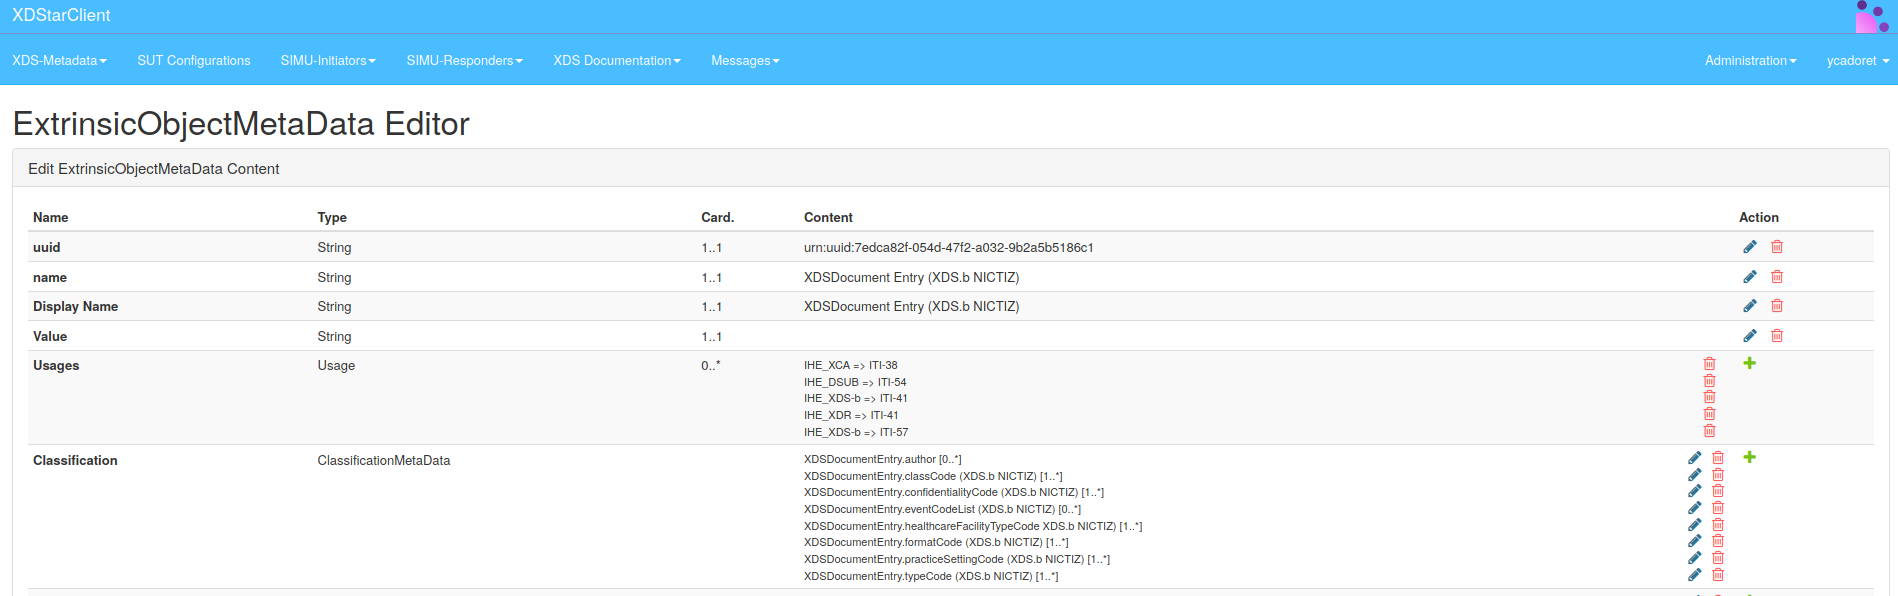Click the trash icon in Value row
This screenshot has width=1898, height=596.
click(1777, 336)
